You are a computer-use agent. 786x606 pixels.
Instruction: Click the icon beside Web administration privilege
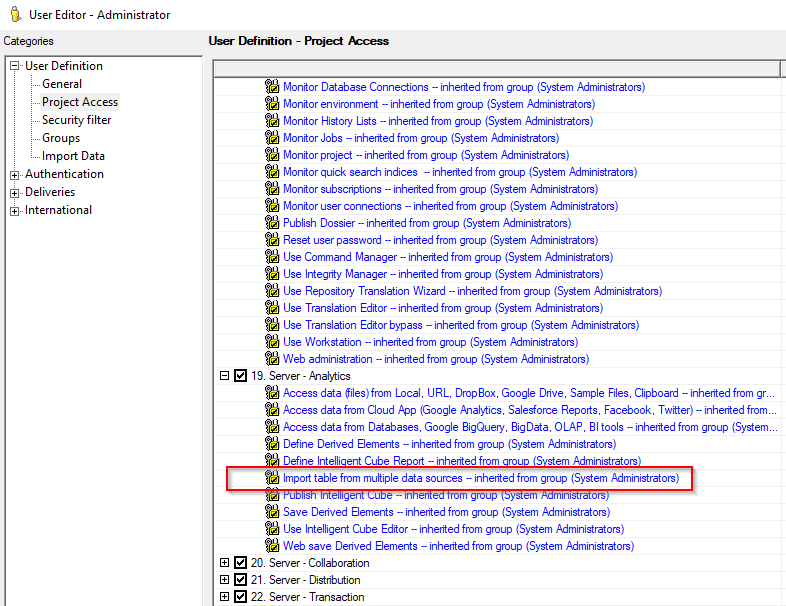point(272,359)
